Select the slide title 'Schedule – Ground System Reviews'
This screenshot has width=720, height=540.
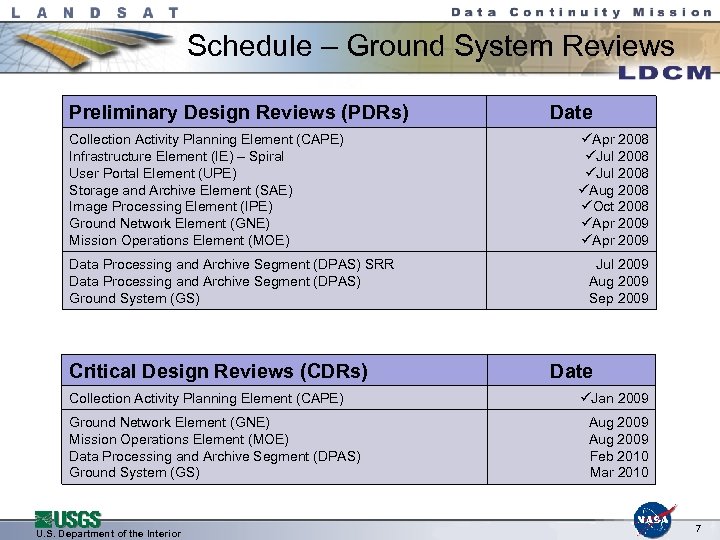[x=430, y=46]
